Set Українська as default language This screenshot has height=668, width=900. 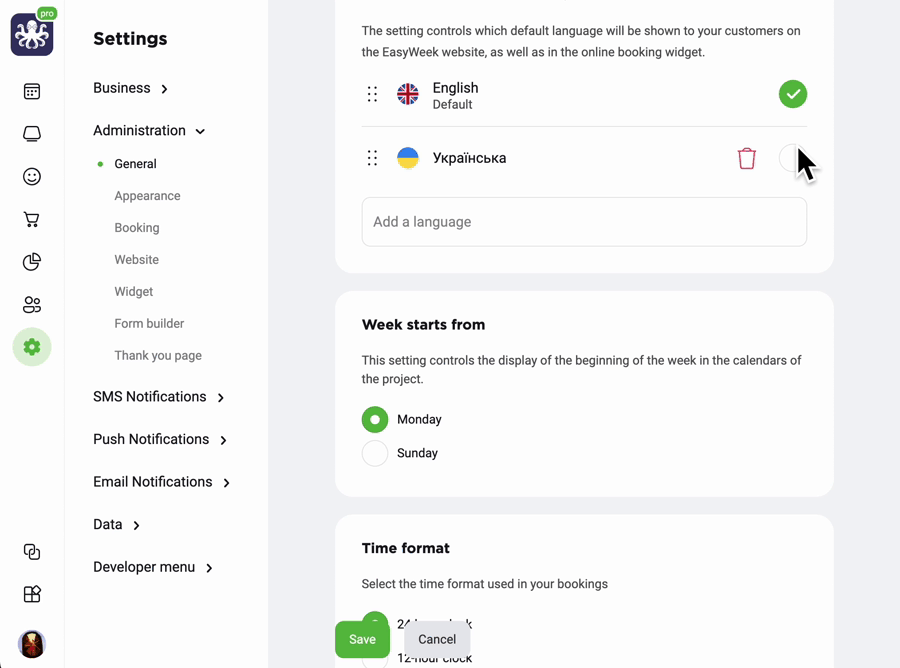click(793, 158)
